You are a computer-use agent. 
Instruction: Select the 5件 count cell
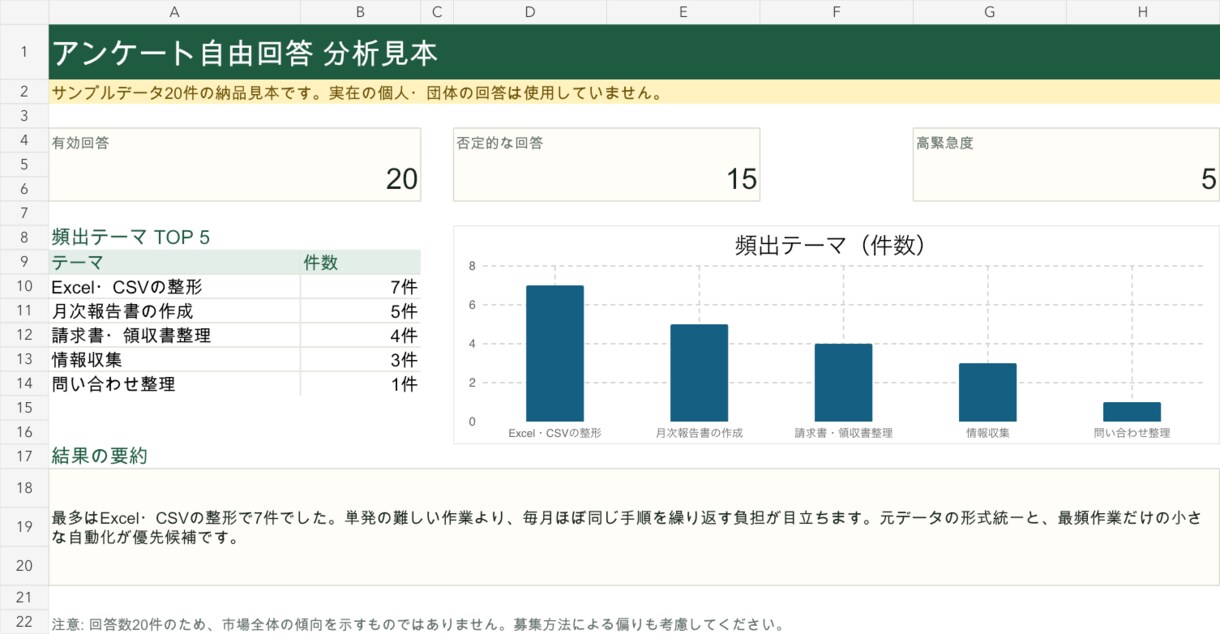click(x=360, y=311)
